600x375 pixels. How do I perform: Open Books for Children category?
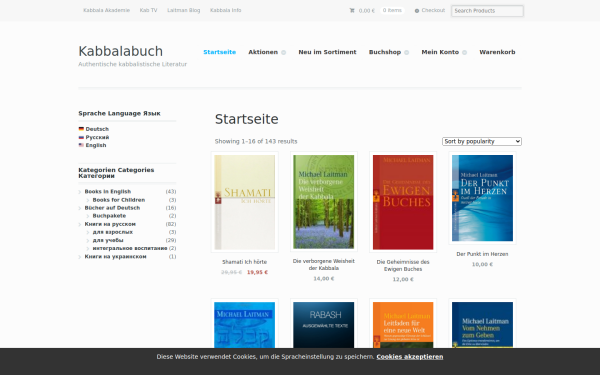point(119,200)
